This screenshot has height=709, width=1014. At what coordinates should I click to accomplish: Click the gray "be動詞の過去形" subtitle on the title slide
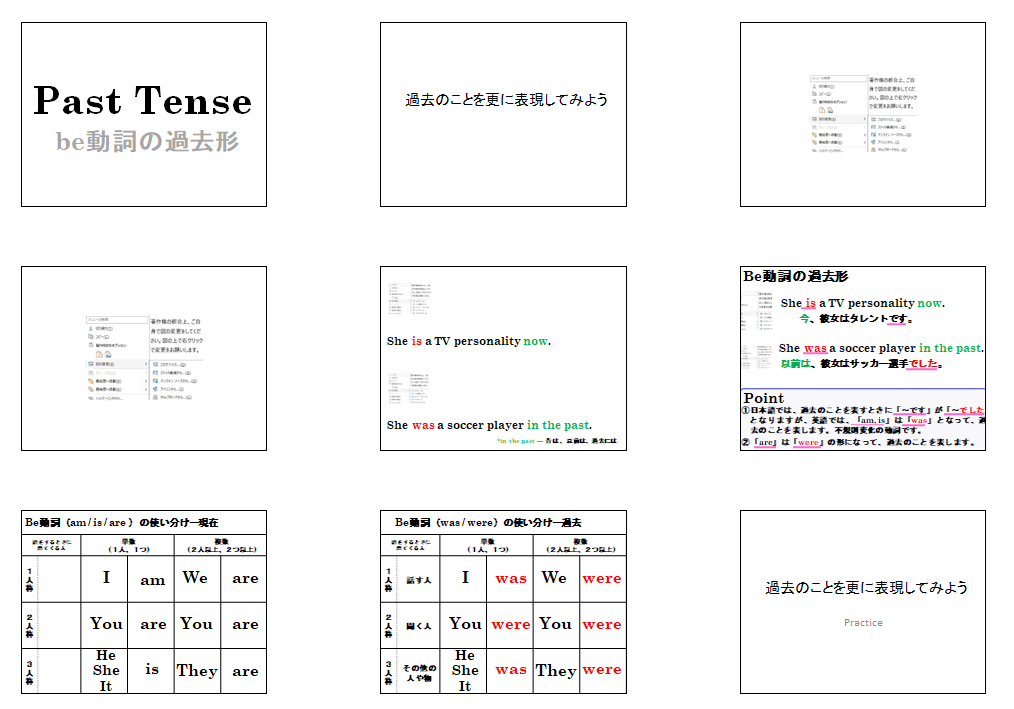point(147,142)
